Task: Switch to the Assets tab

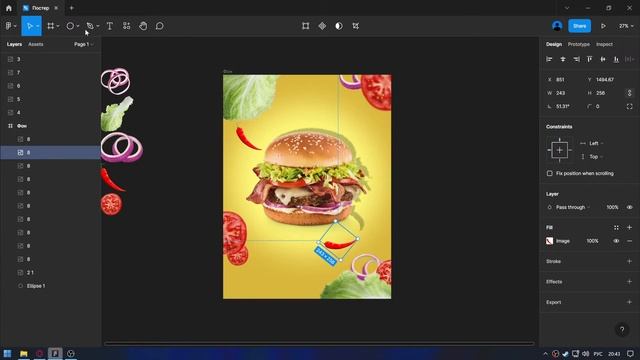Action: (36, 44)
